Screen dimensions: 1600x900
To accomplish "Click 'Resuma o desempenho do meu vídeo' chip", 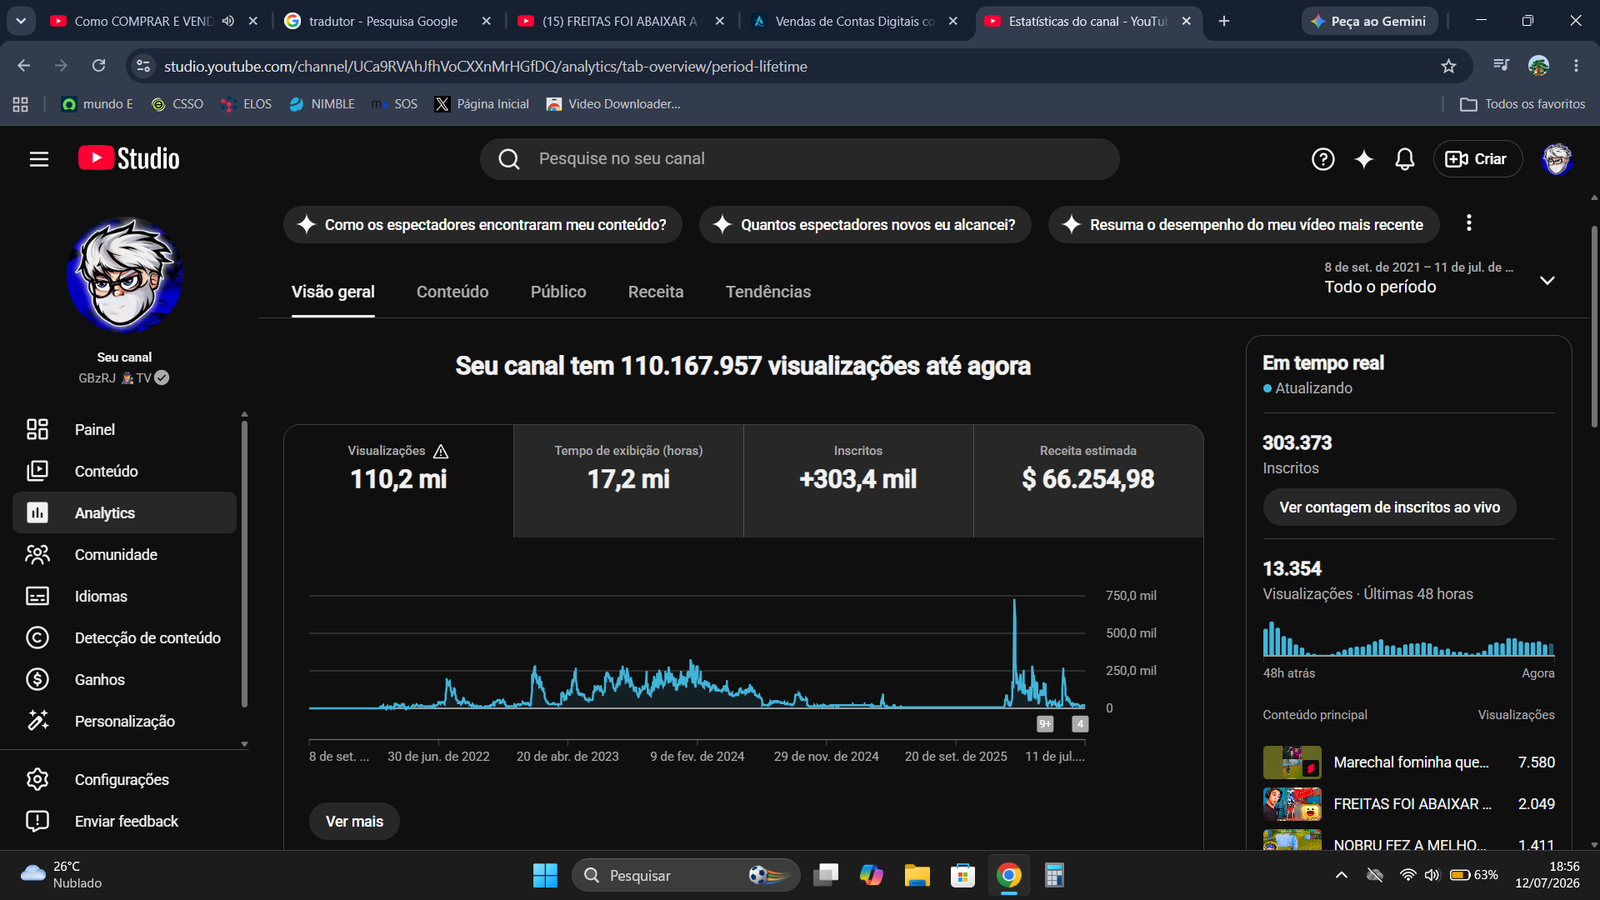I will (x=1244, y=225).
